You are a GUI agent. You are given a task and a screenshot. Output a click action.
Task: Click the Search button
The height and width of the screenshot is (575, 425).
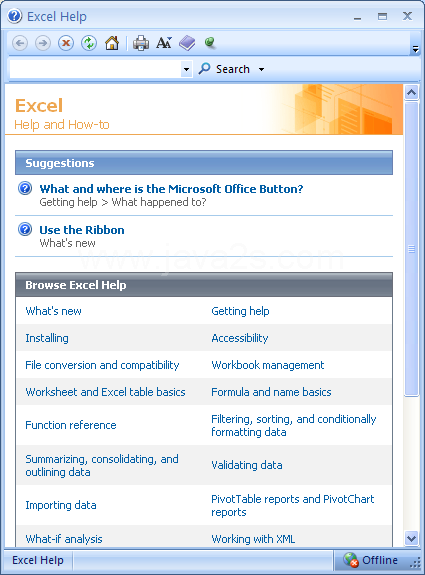[224, 69]
